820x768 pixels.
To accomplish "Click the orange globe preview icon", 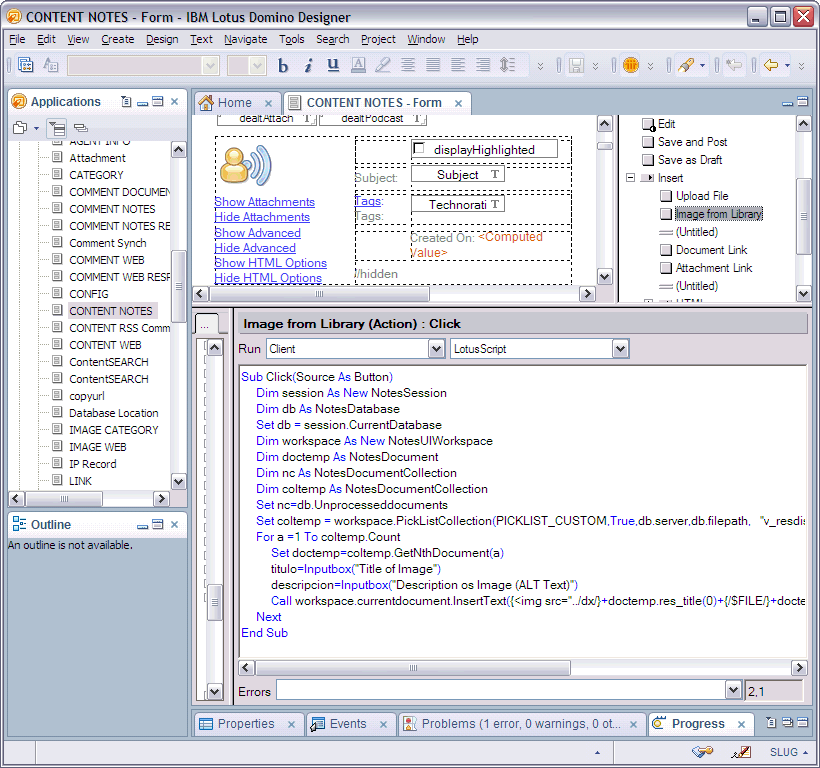I will coord(631,65).
